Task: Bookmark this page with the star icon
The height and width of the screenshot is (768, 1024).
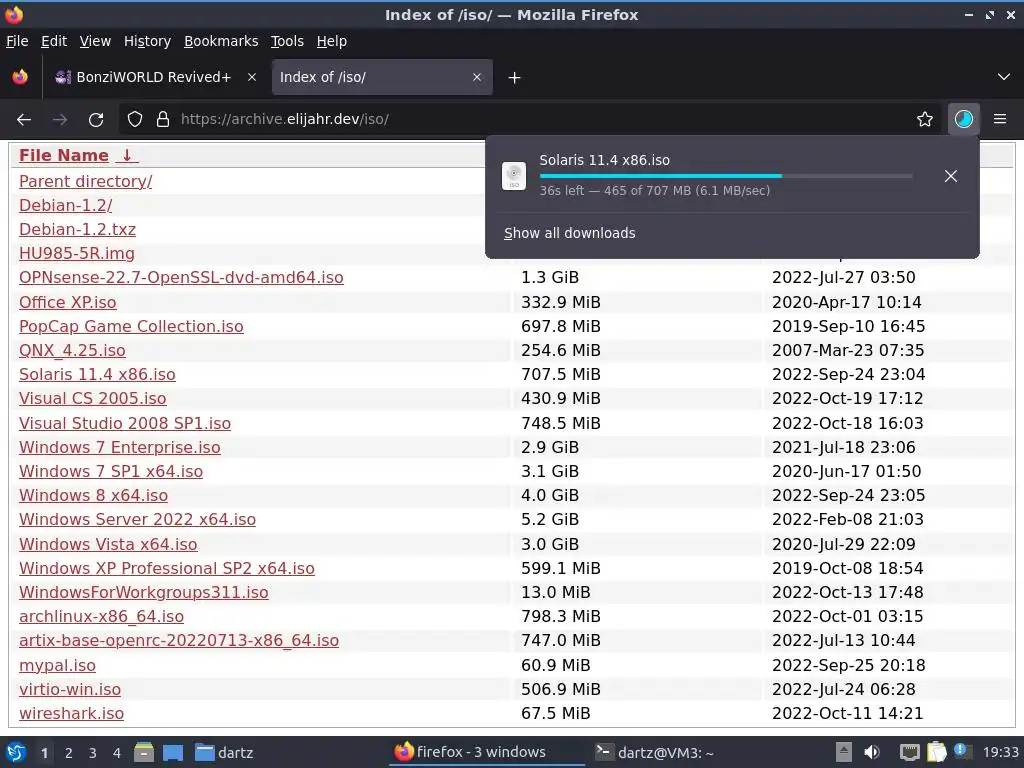Action: (x=925, y=119)
